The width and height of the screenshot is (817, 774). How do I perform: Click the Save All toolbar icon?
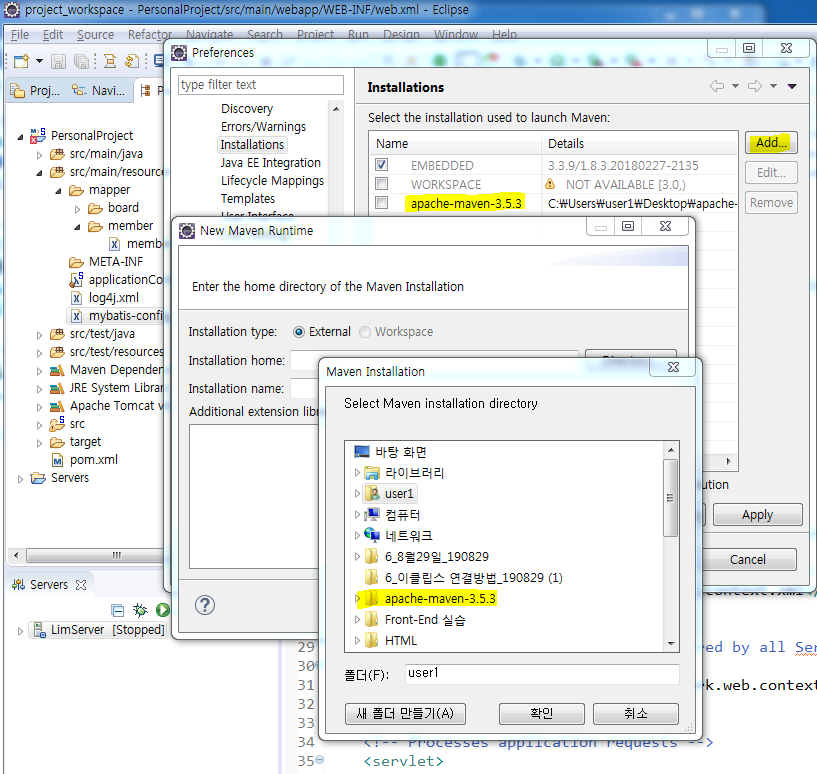(81, 62)
